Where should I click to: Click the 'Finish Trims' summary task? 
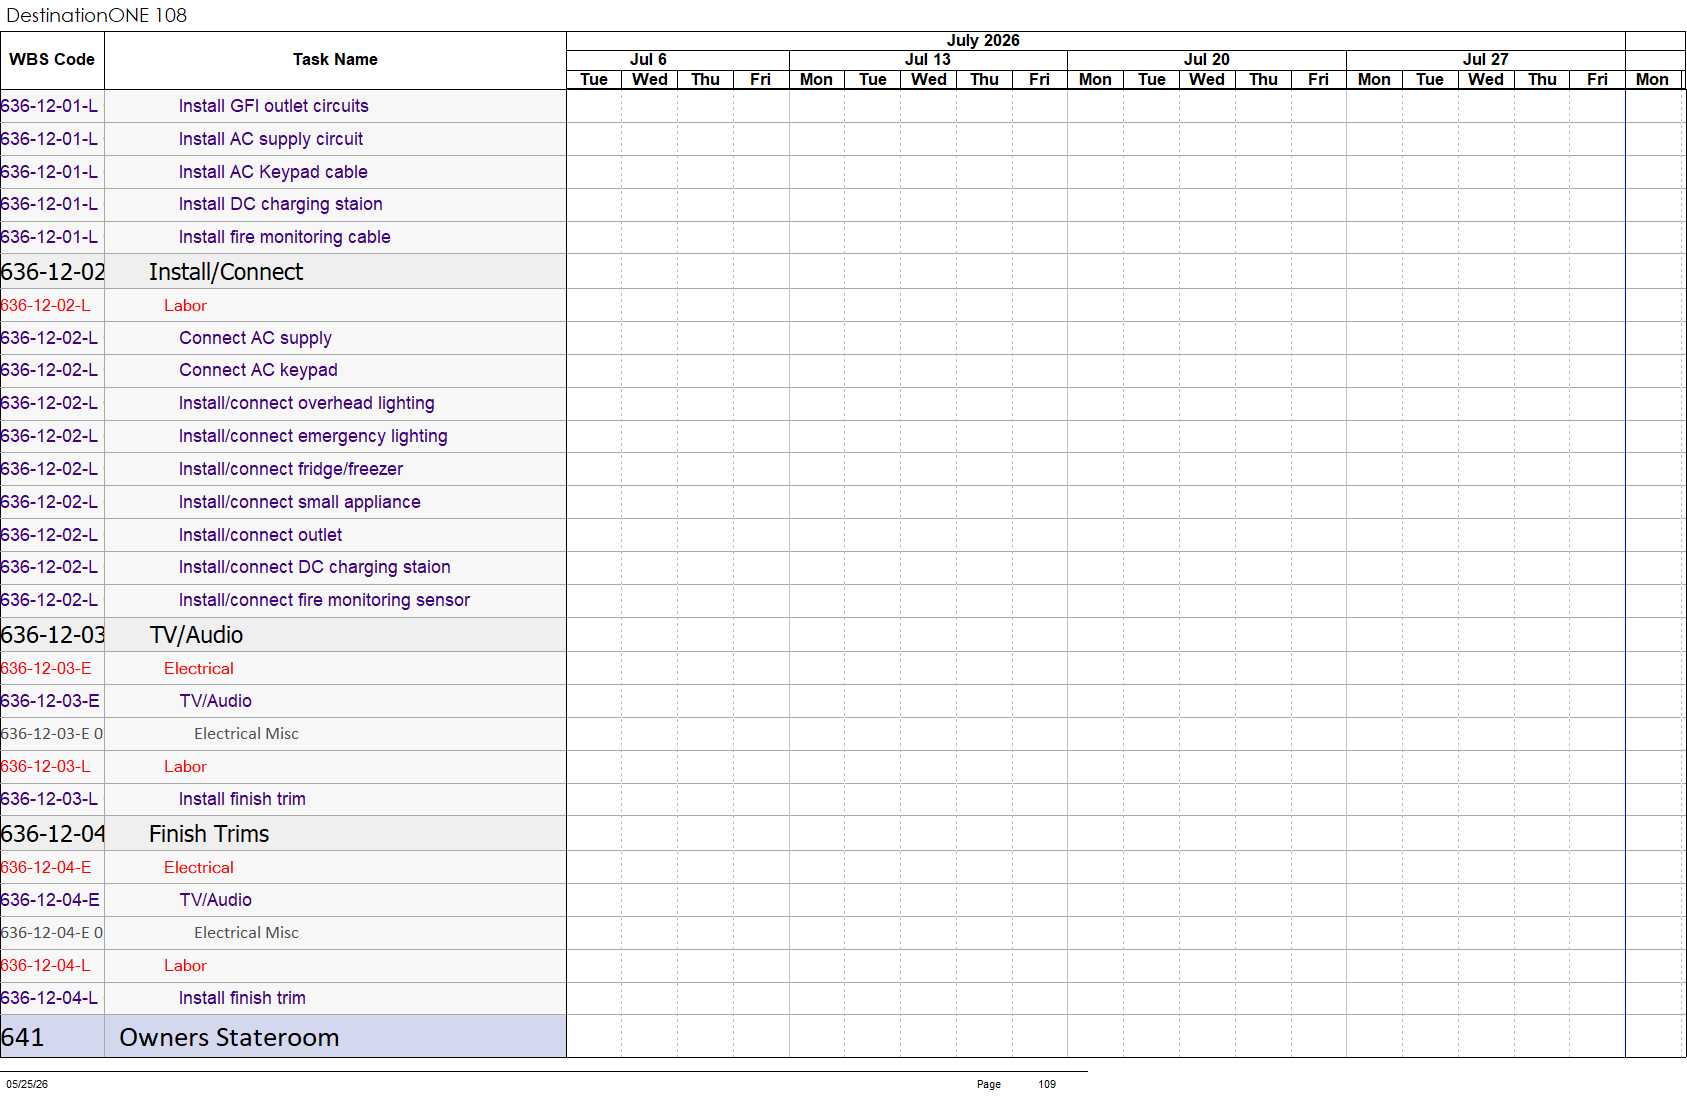pyautogui.click(x=209, y=834)
